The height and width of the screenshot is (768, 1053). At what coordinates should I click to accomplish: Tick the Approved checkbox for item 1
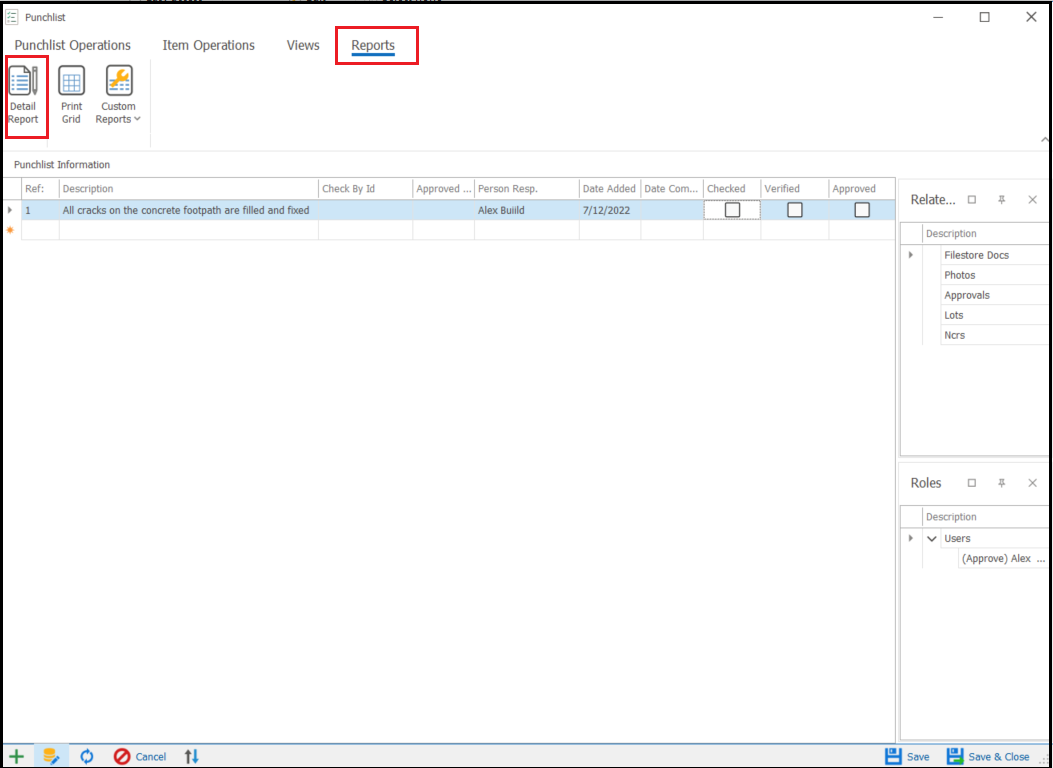(x=861, y=210)
